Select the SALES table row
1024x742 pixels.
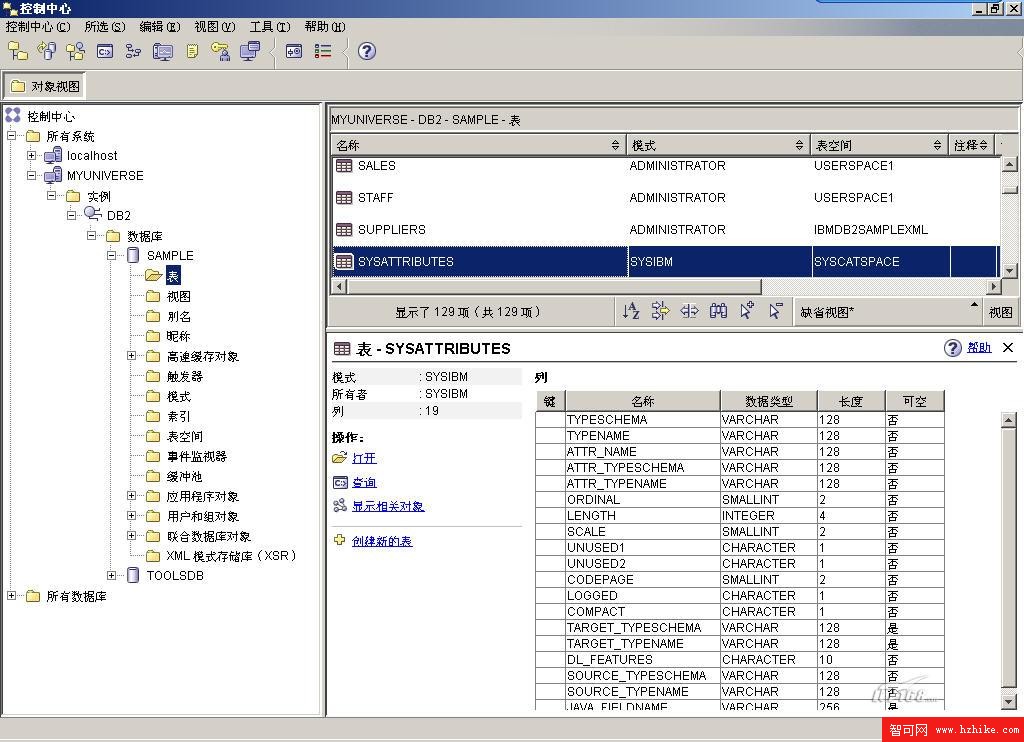(666, 166)
